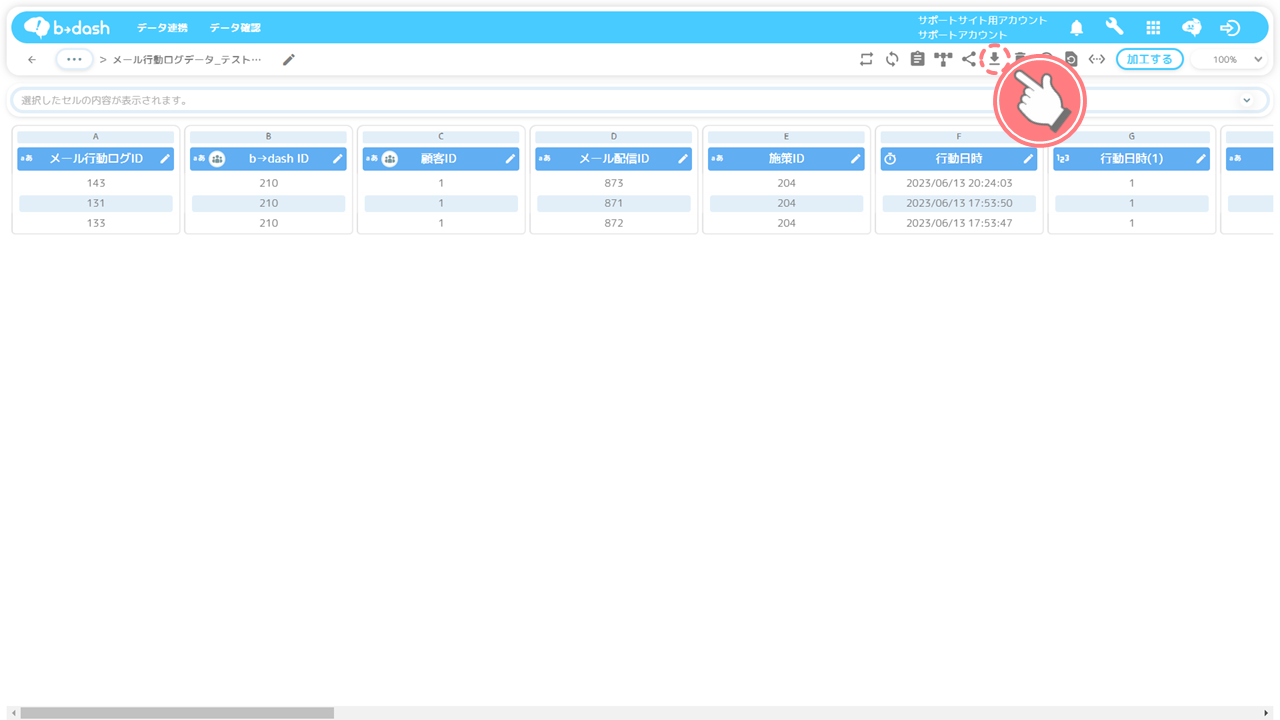Screen dimensions: 1280x720
Task: Open the データ確認 menu
Action: [x=235, y=28]
